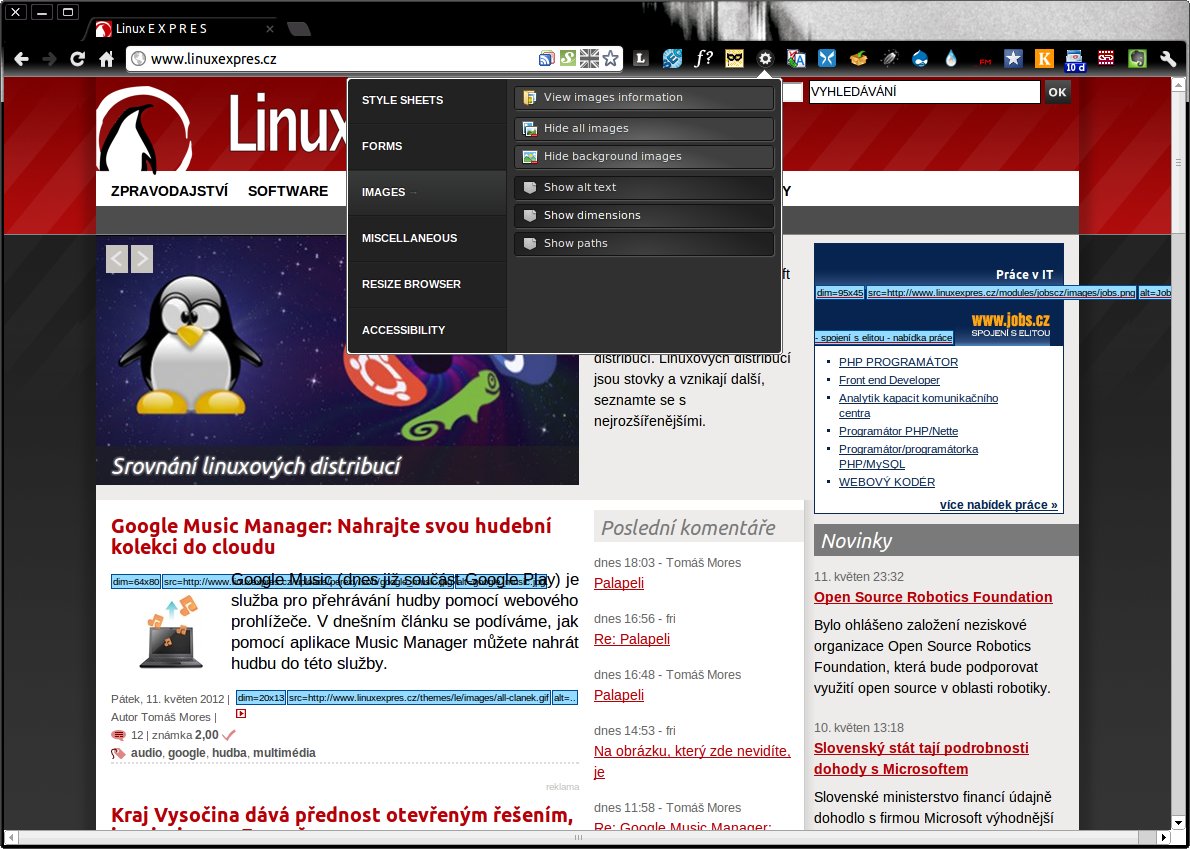This screenshot has width=1190, height=849.
Task: Open the SOFTWARE navigation menu item
Action: pos(288,191)
